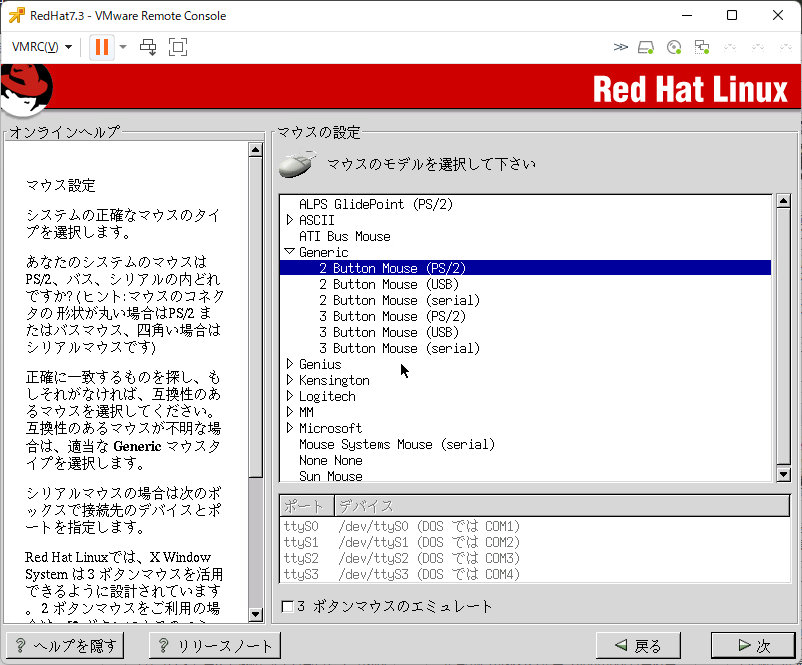Viewport: 802px width, 665px height.
Task: Click the Microsoft group label
Action: pos(330,428)
